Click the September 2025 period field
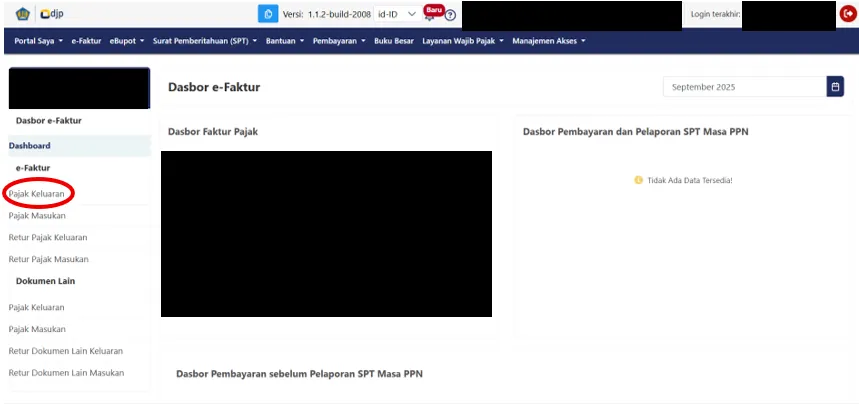Screen dimensions: 859x415 click(x=743, y=87)
